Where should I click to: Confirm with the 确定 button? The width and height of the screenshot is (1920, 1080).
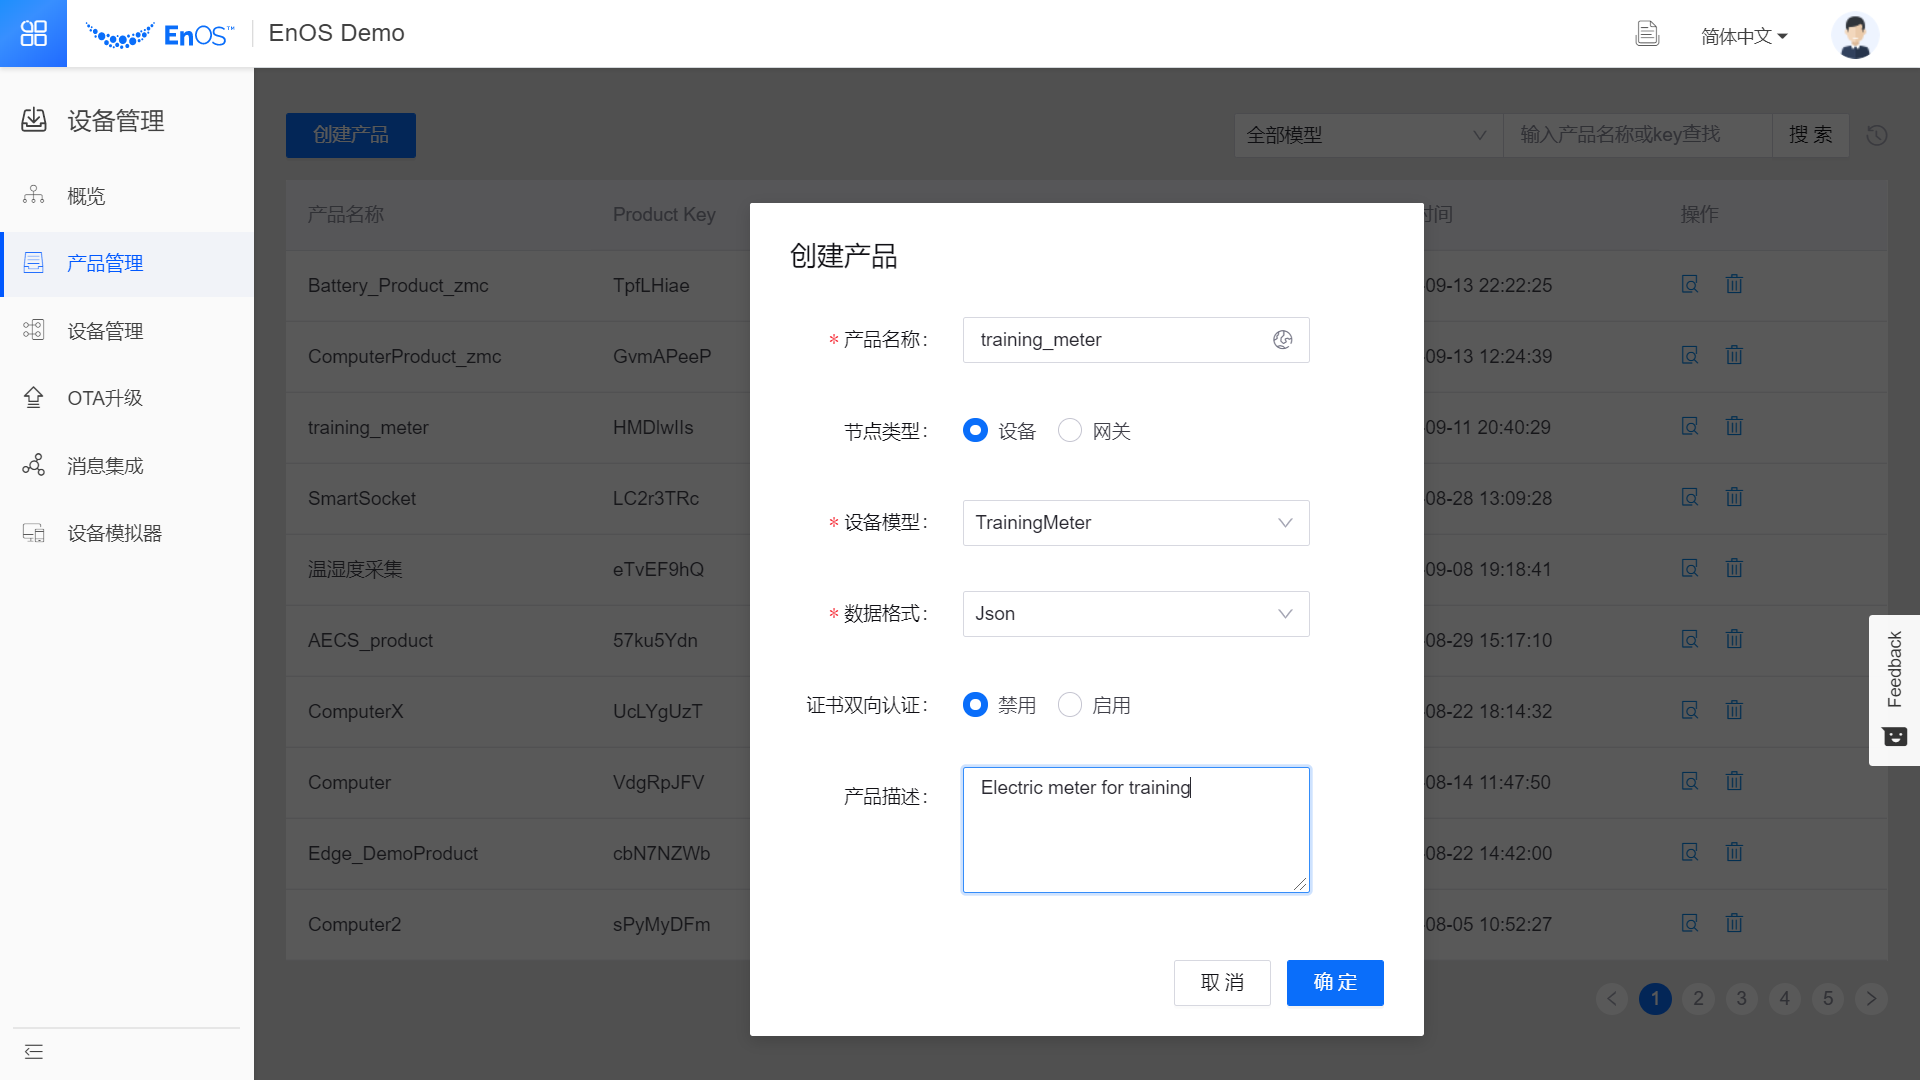pos(1334,983)
